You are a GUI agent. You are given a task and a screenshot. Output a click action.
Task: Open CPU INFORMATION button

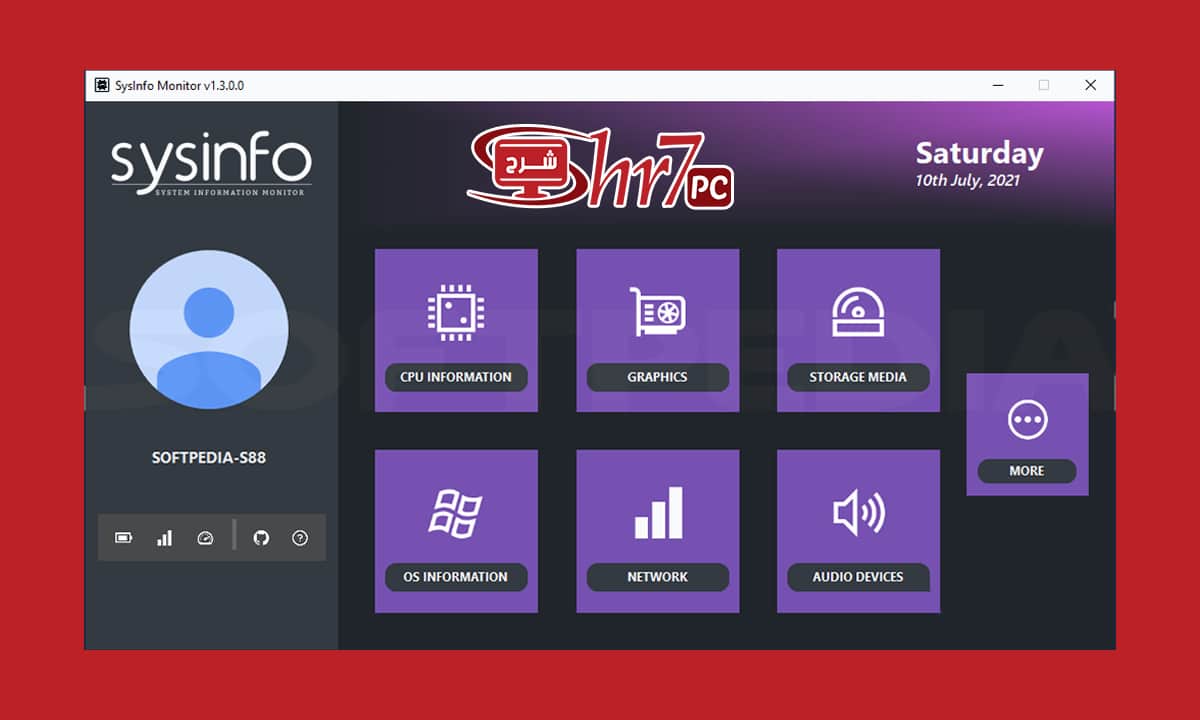click(x=456, y=377)
